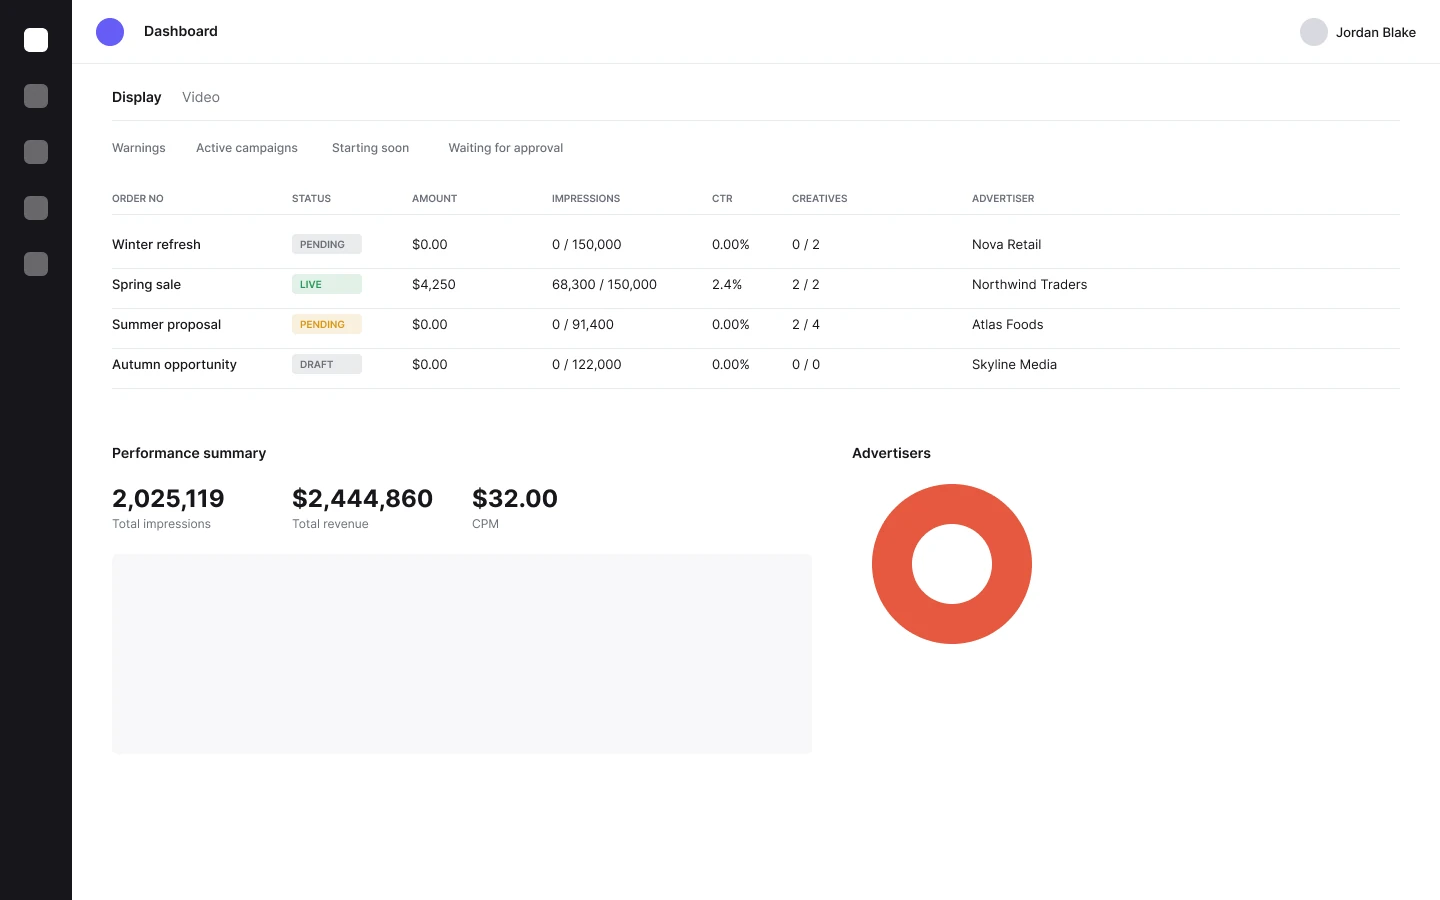
Task: Click the purple circle logo beside Dashboard
Action: [110, 32]
